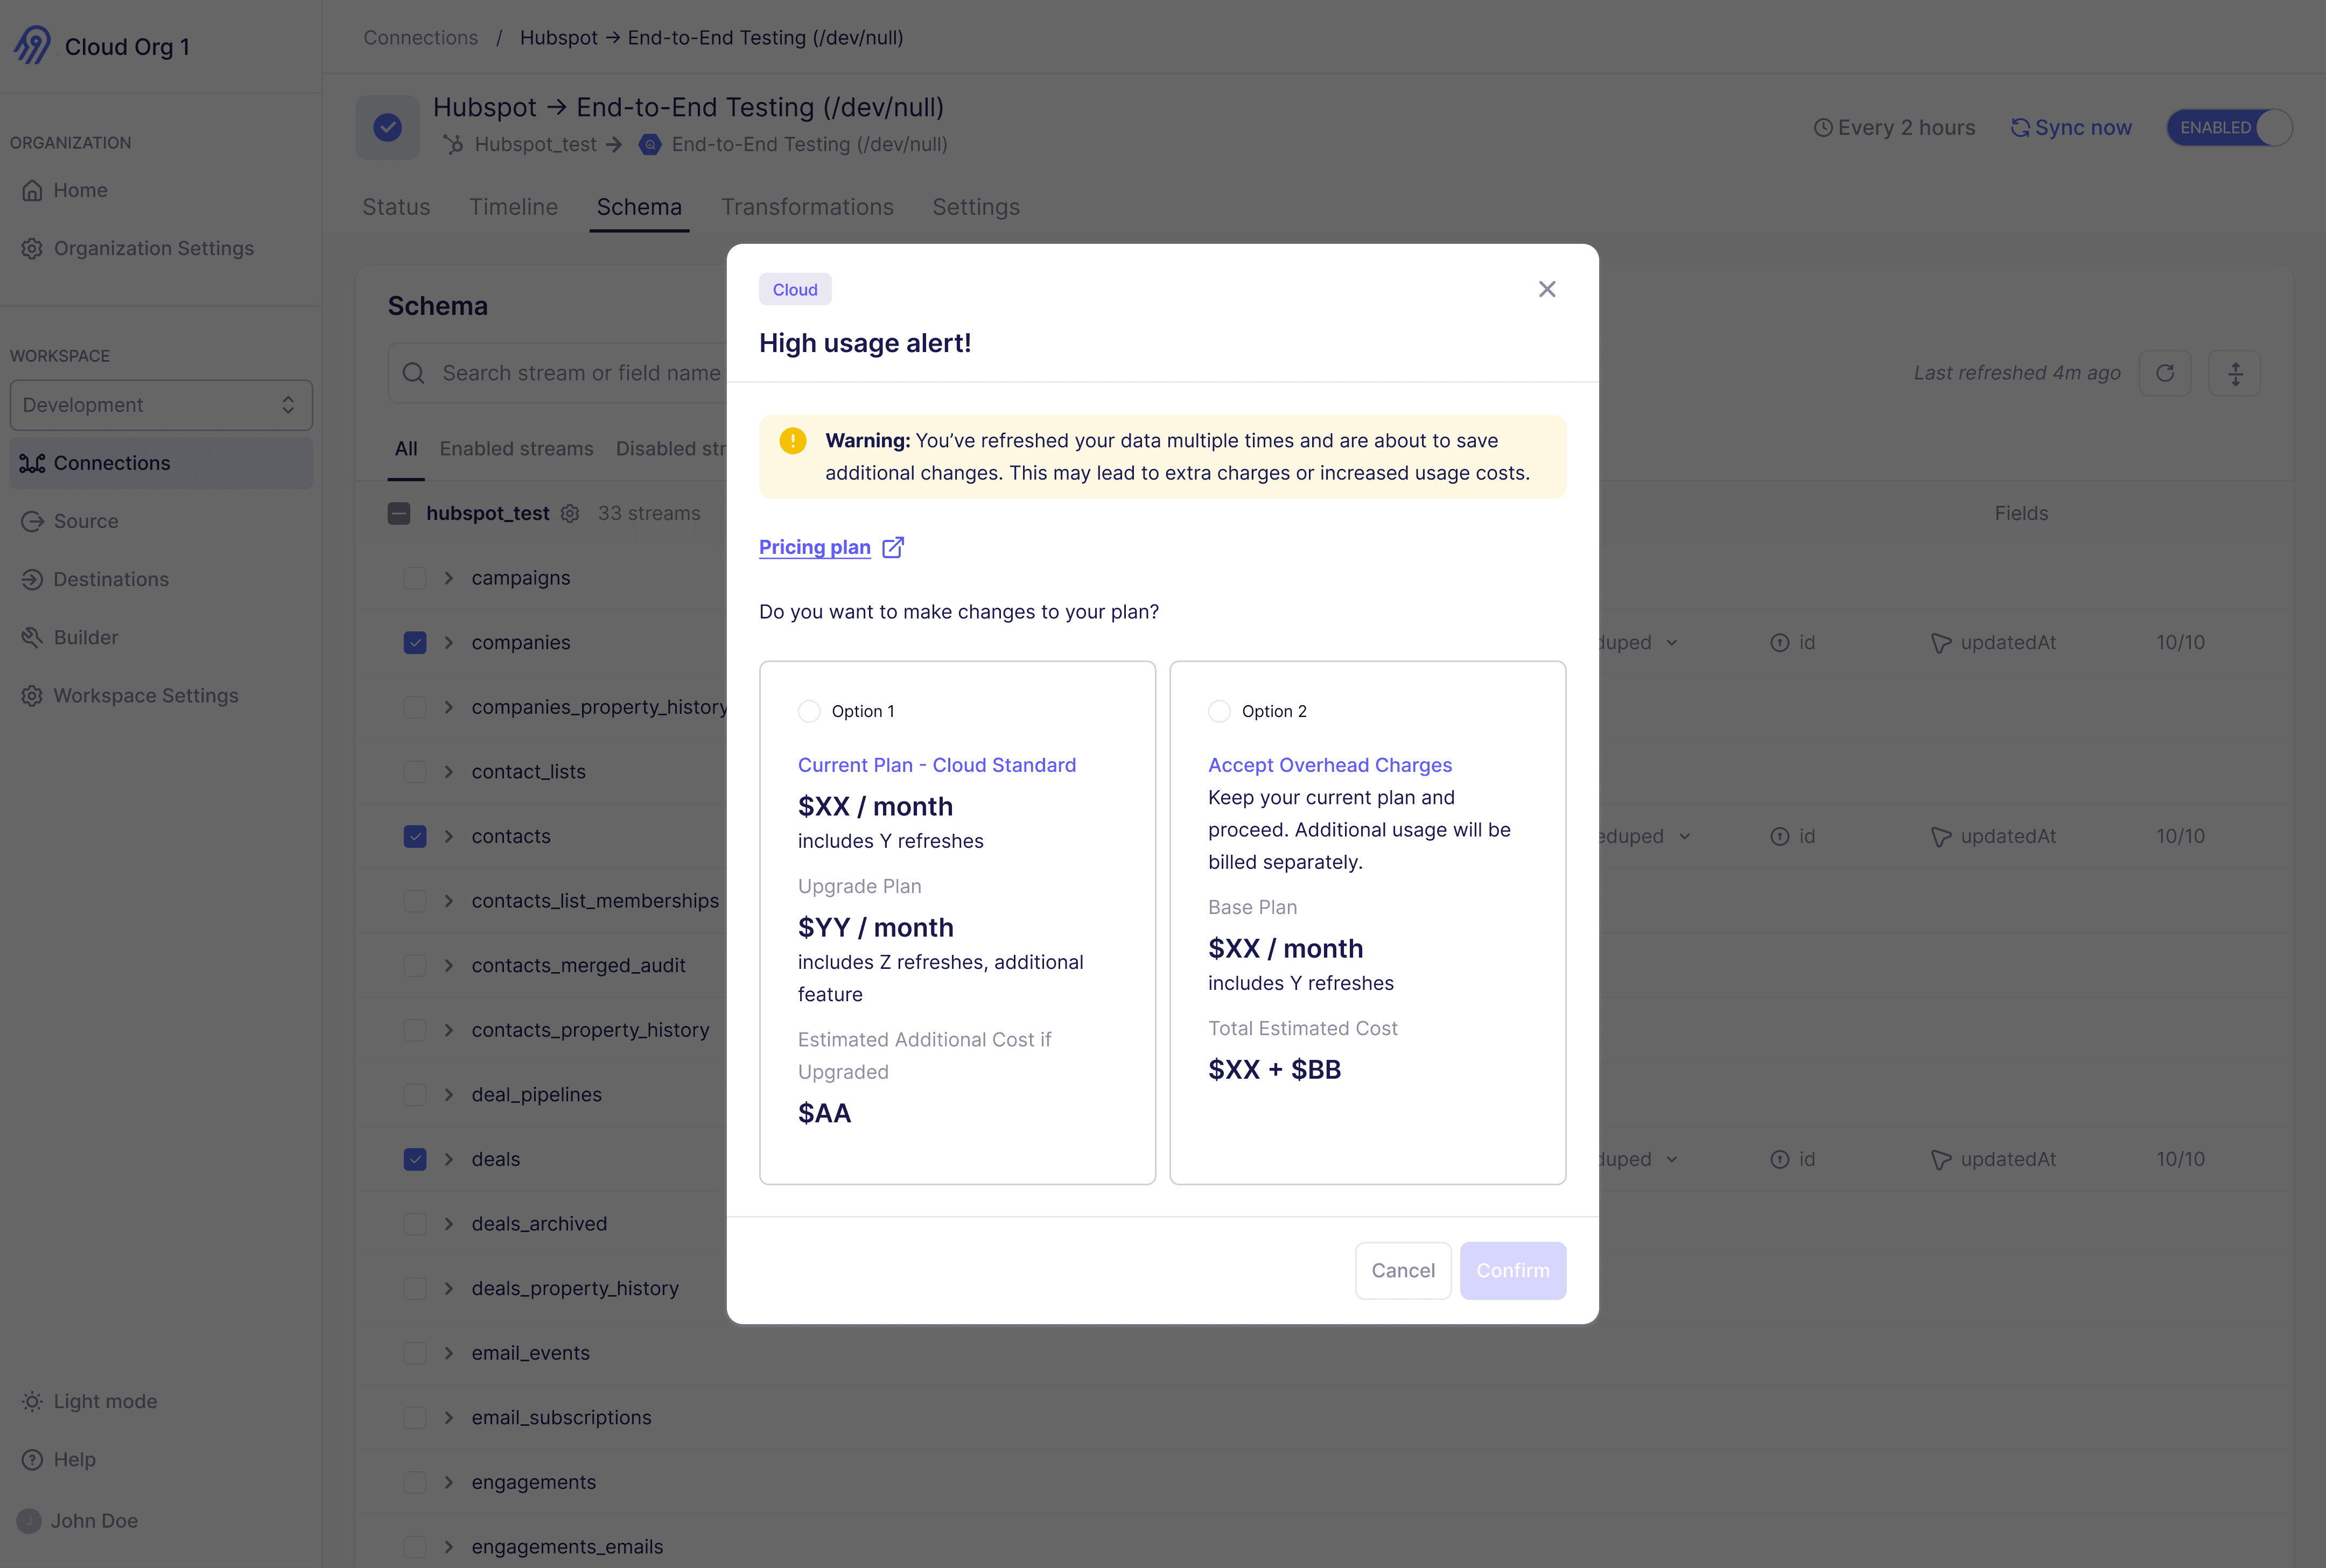Click the Light mode sun icon
2326x1568 pixels.
(32, 1401)
